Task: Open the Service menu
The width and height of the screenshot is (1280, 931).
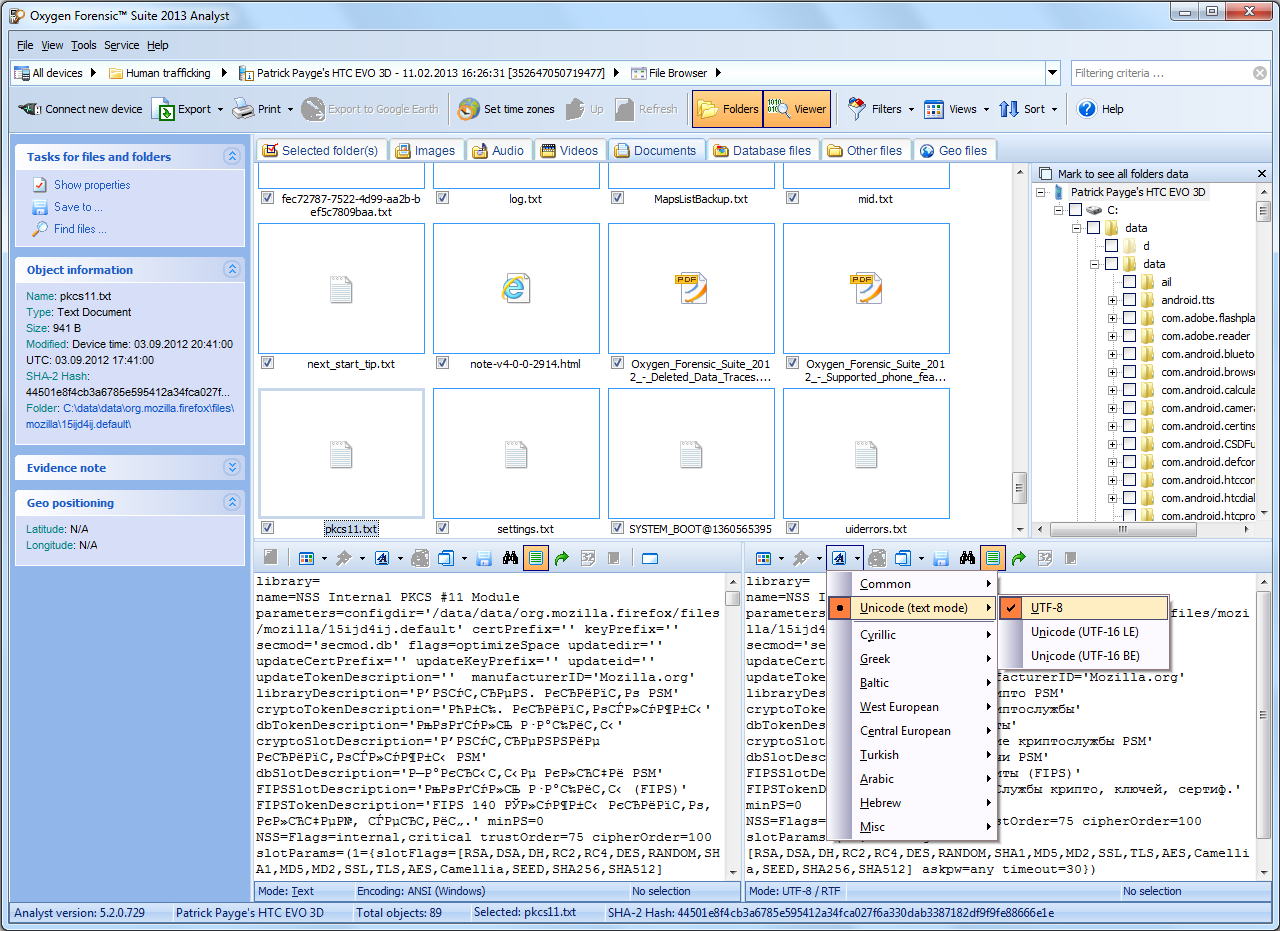Action: [122, 45]
